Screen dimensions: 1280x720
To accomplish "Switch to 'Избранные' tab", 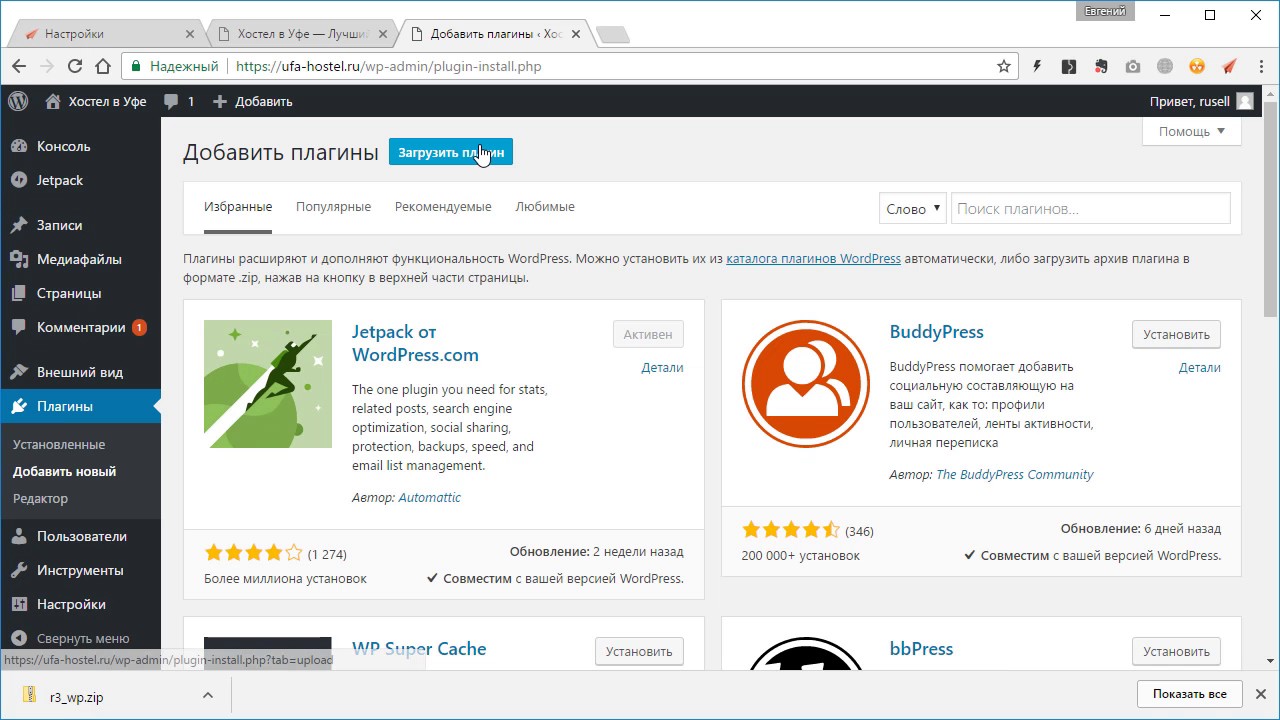I will 238,207.
